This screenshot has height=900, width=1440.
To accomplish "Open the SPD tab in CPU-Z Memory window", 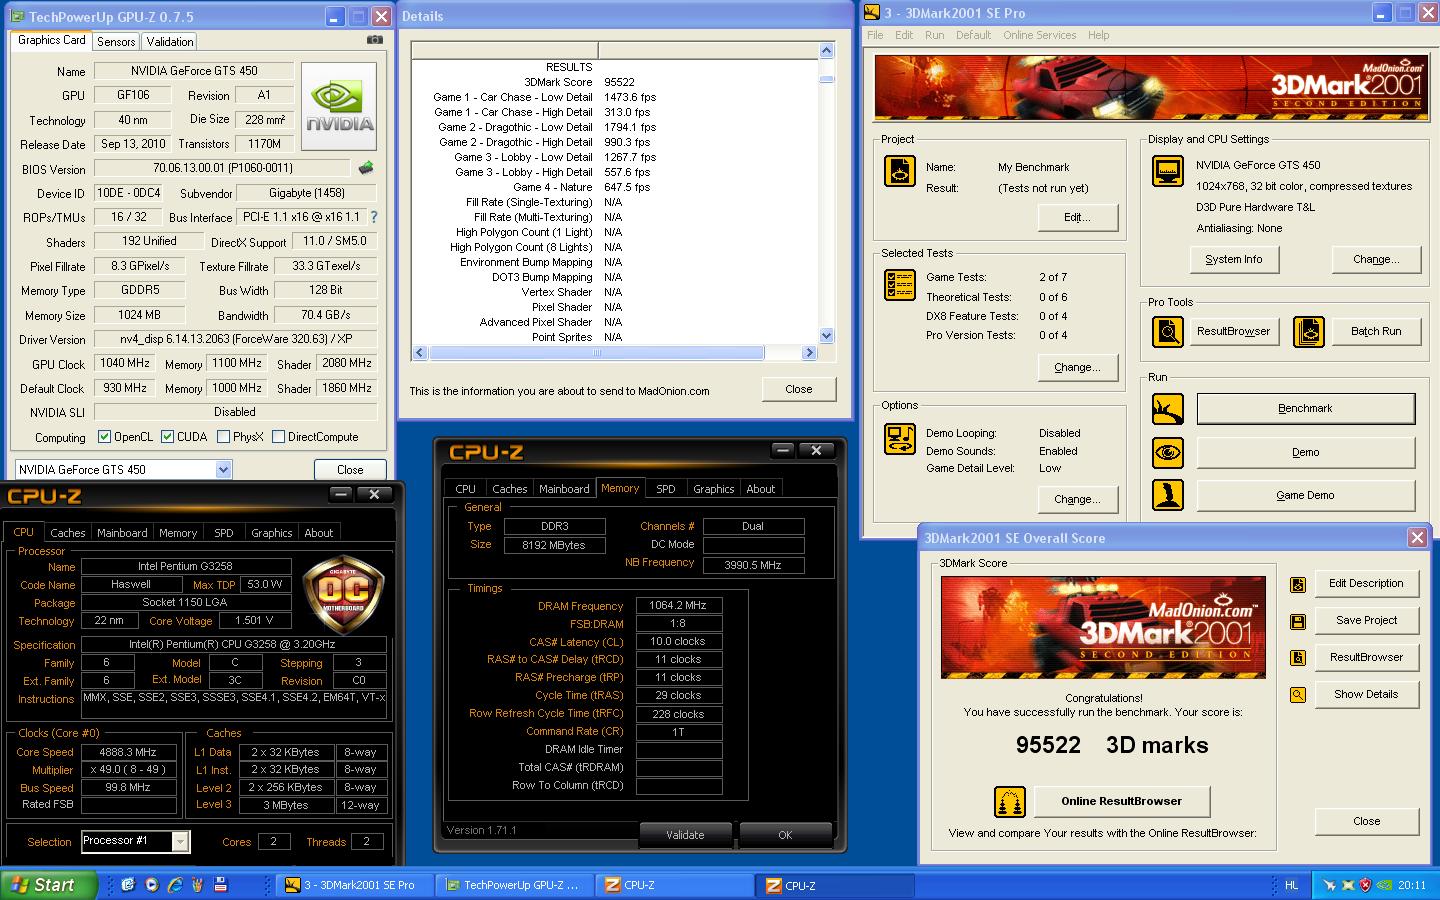I will coord(665,489).
